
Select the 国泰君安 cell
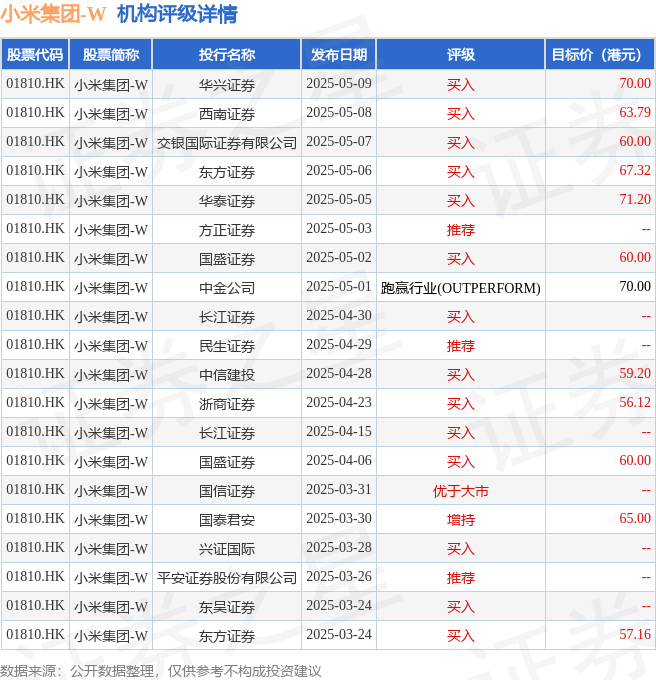point(227,520)
